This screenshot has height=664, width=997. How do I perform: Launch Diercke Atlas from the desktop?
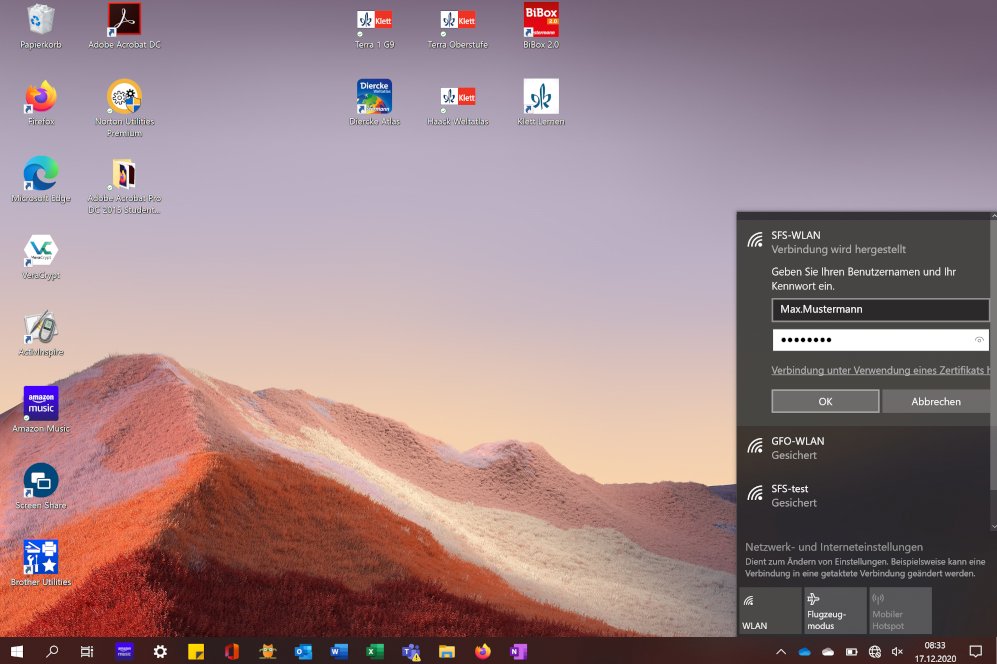[x=374, y=98]
